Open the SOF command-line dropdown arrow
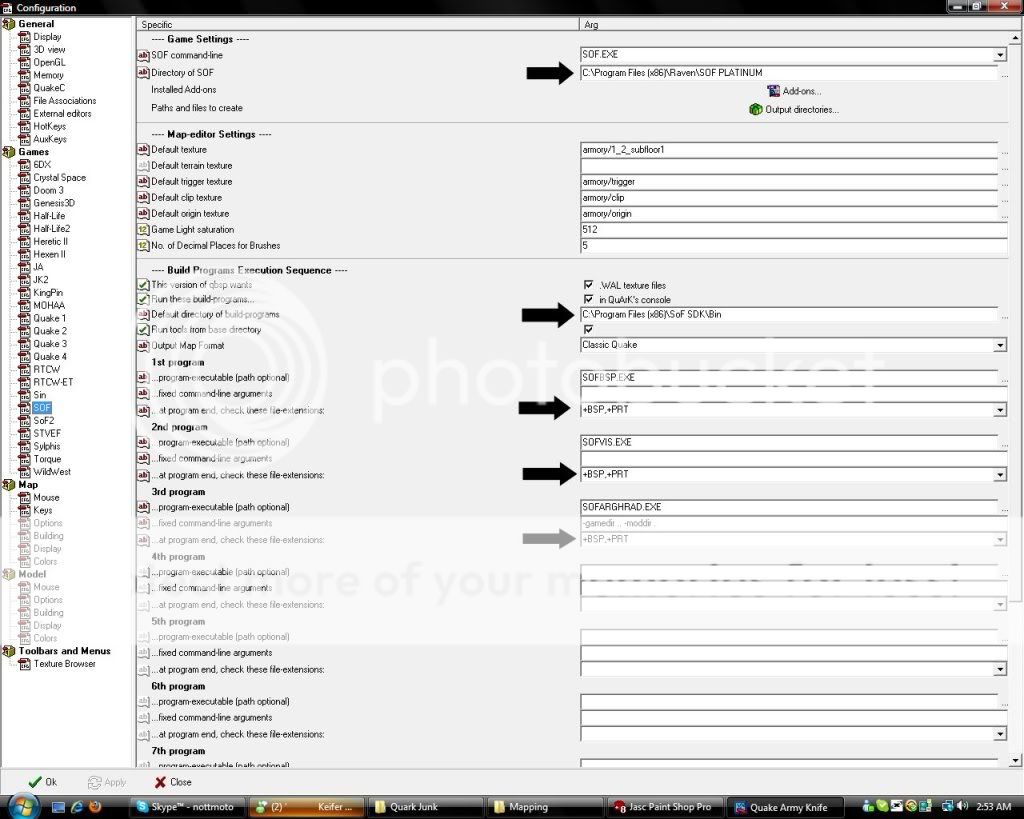 pos(1000,56)
